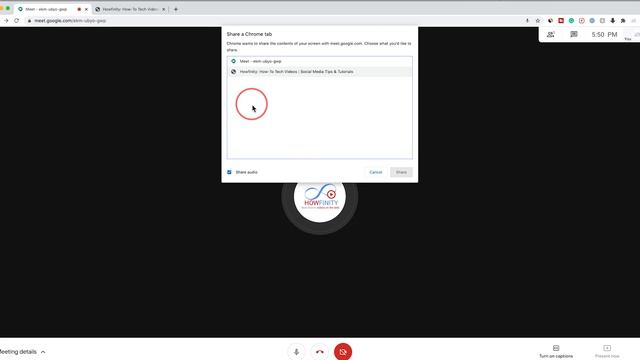The height and width of the screenshot is (360, 640).
Task: Close the Meet browser tab
Action: 86,9
